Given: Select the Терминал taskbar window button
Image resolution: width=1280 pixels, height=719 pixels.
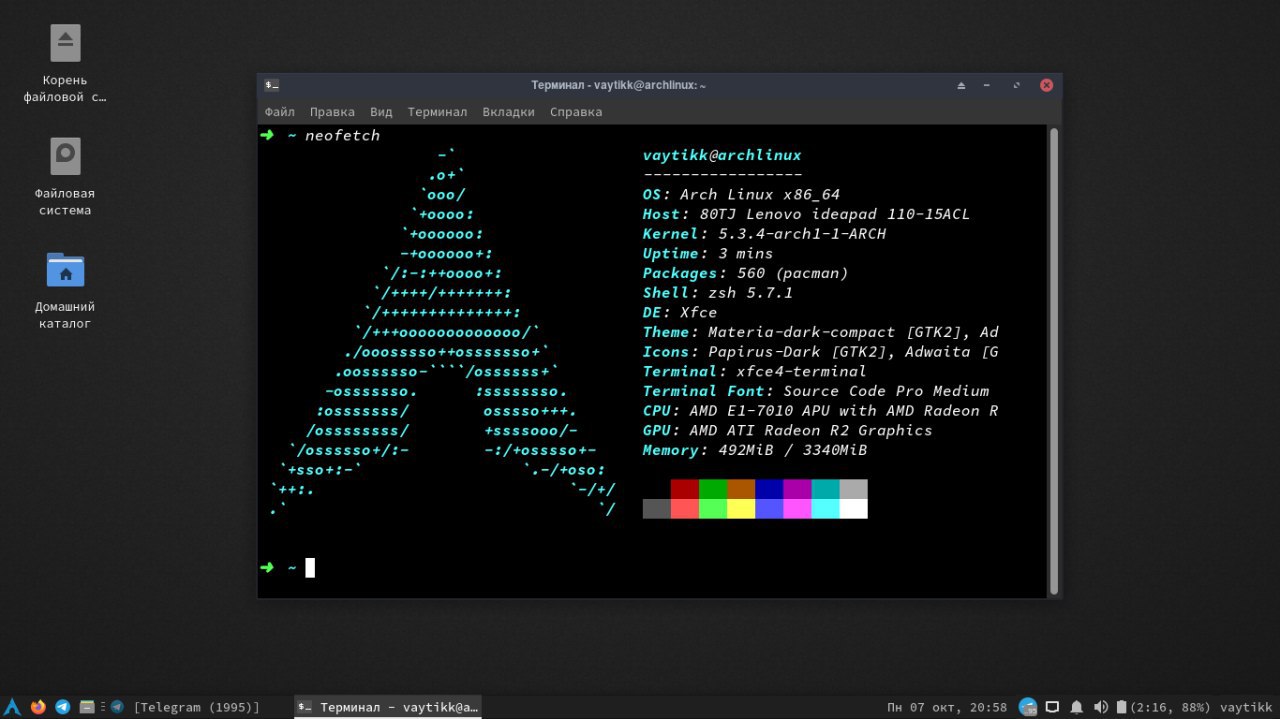Looking at the screenshot, I should point(388,707).
